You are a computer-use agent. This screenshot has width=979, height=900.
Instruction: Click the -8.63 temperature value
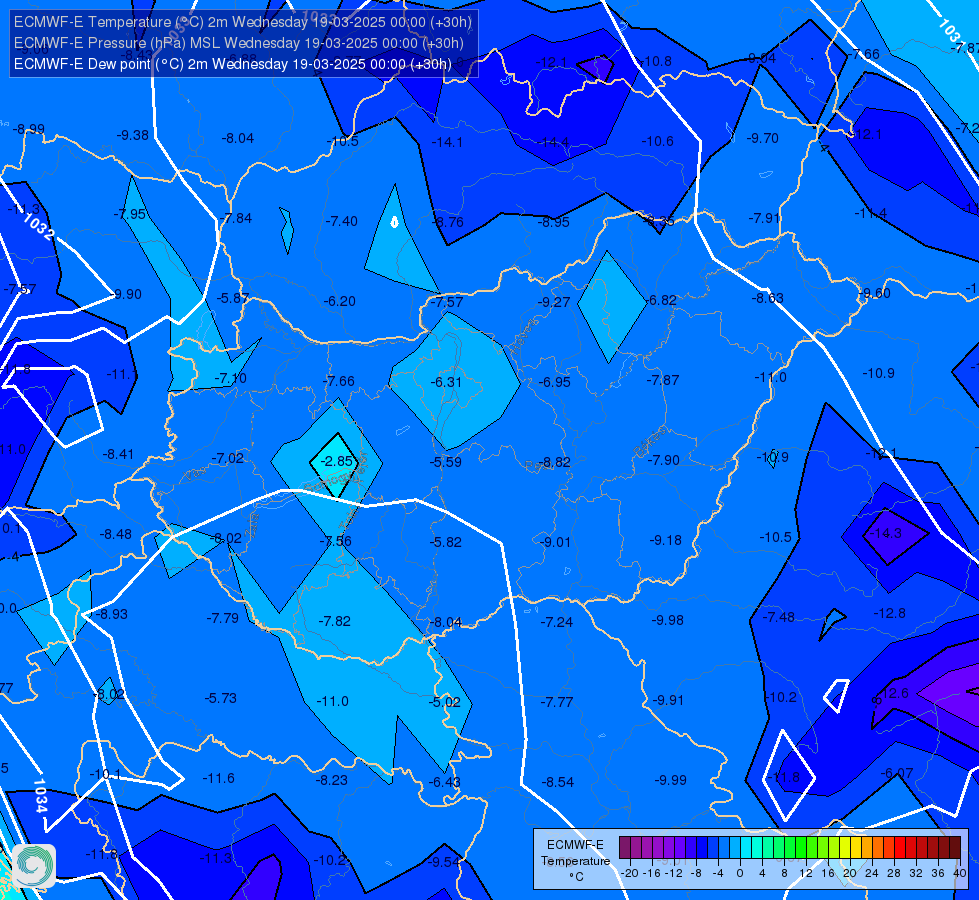pos(768,299)
